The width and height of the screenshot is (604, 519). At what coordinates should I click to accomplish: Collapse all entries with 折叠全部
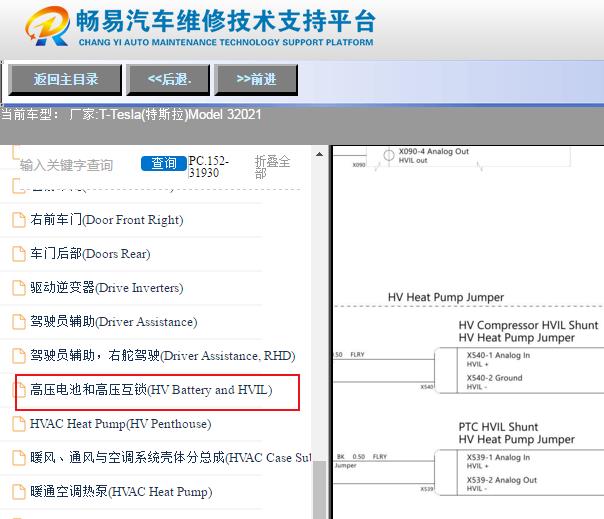click(272, 167)
